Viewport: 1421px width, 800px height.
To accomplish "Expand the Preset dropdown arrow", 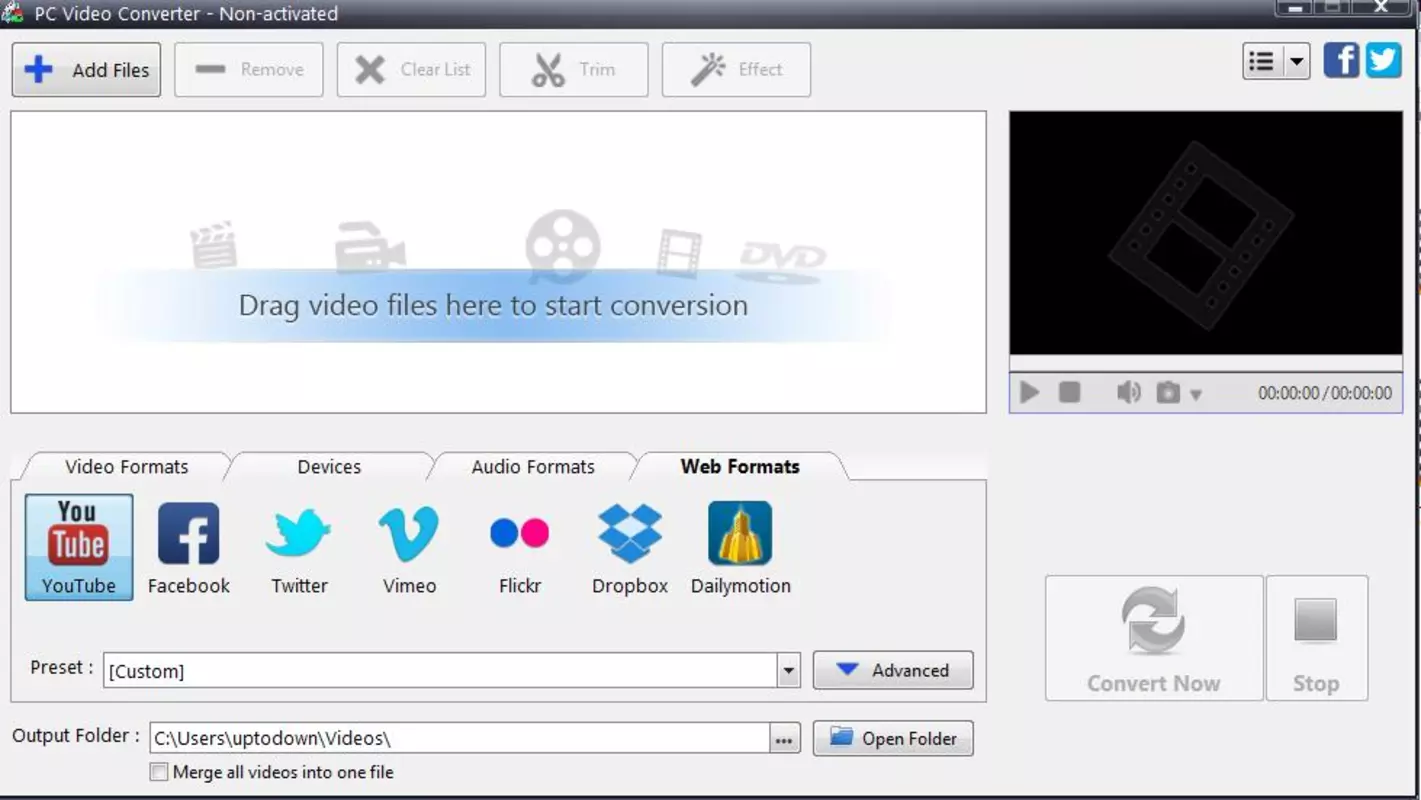I will tap(789, 671).
